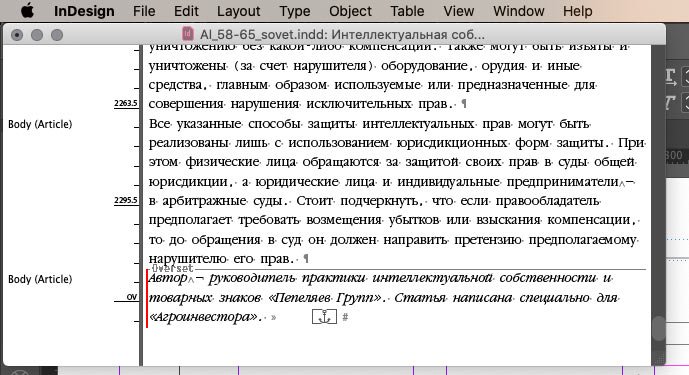Click the close button of the story window

(x=17, y=35)
